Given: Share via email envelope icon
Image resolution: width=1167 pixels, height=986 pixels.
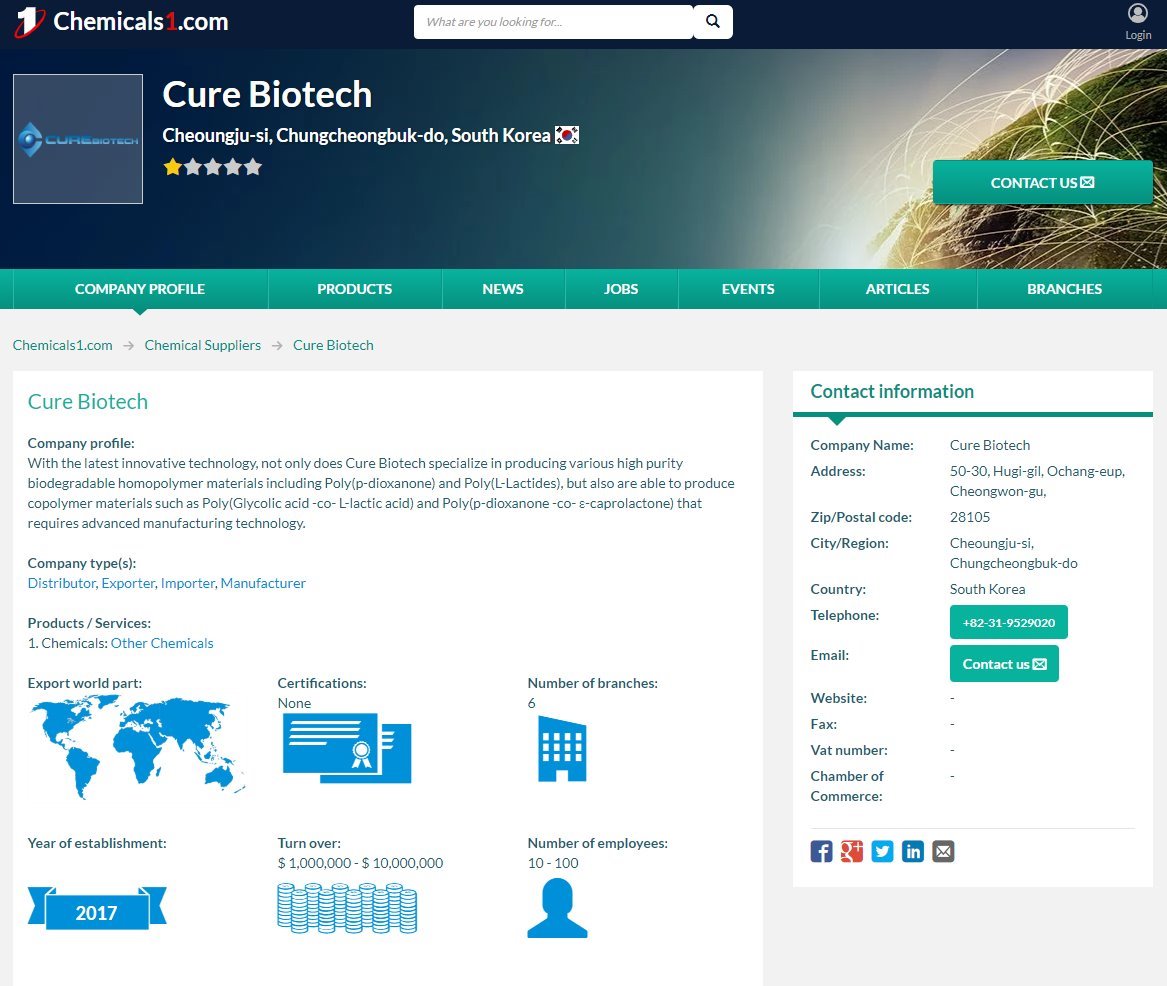Looking at the screenshot, I should (x=944, y=851).
